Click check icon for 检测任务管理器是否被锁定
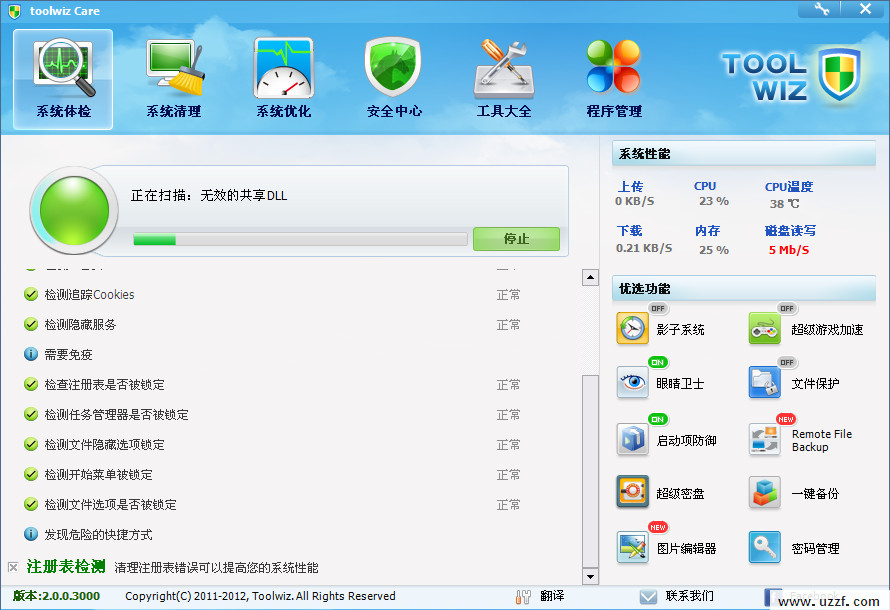The width and height of the screenshot is (890, 610). pyautogui.click(x=31, y=414)
